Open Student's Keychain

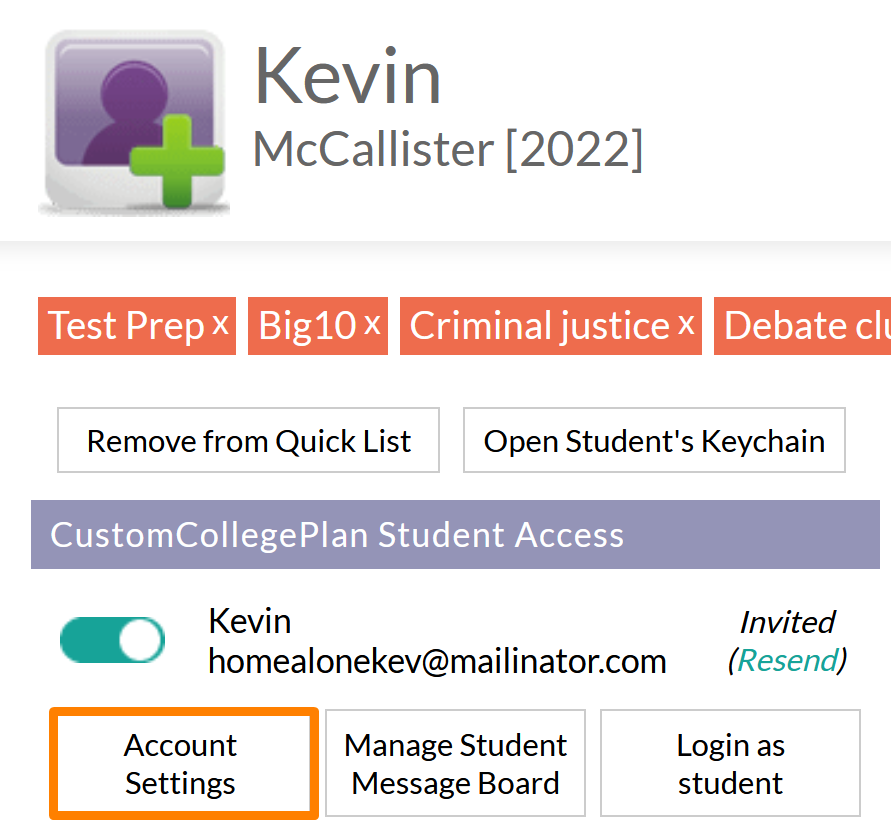[654, 440]
